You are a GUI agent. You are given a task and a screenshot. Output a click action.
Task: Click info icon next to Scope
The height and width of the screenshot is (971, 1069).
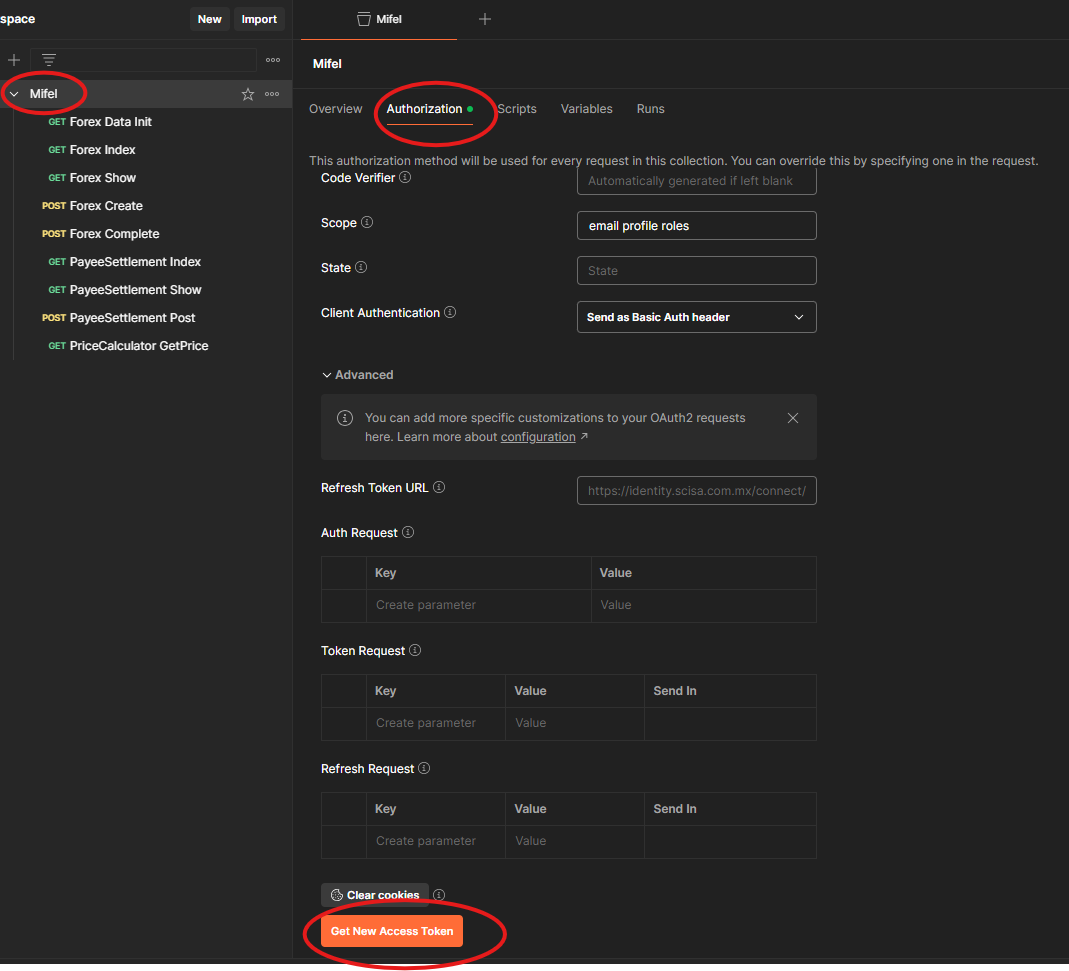click(367, 223)
